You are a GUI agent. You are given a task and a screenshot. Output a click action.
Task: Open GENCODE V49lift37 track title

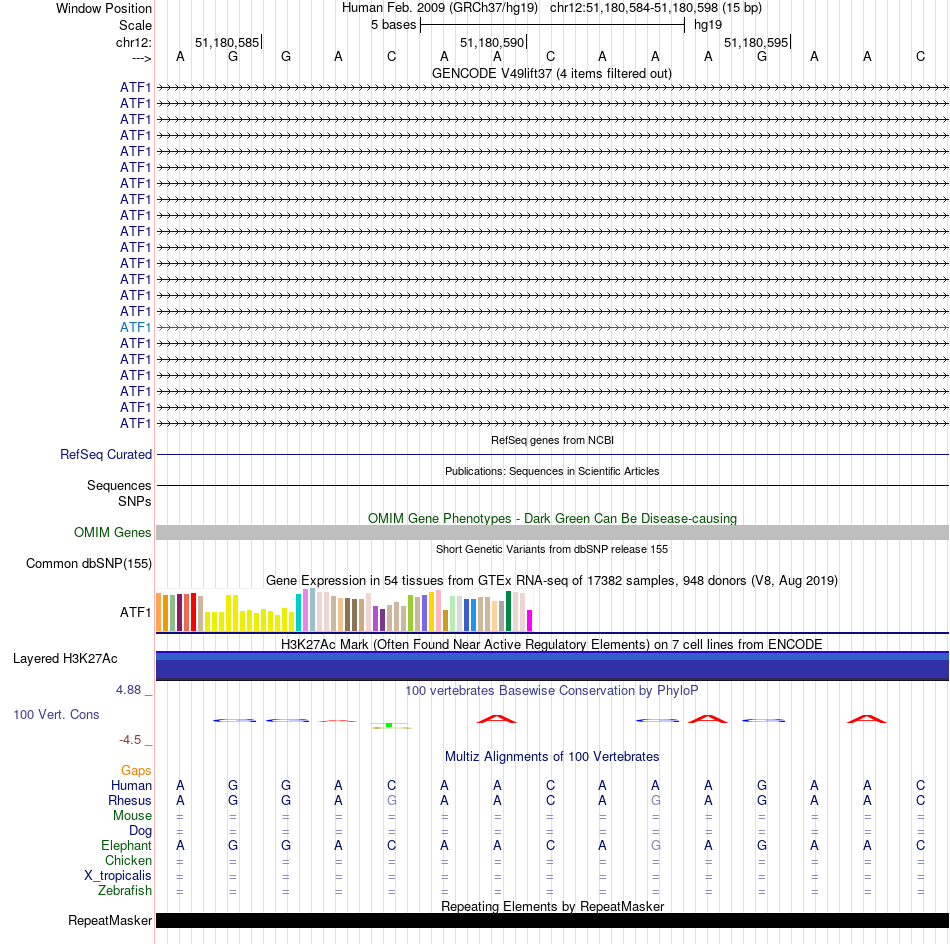(x=551, y=73)
